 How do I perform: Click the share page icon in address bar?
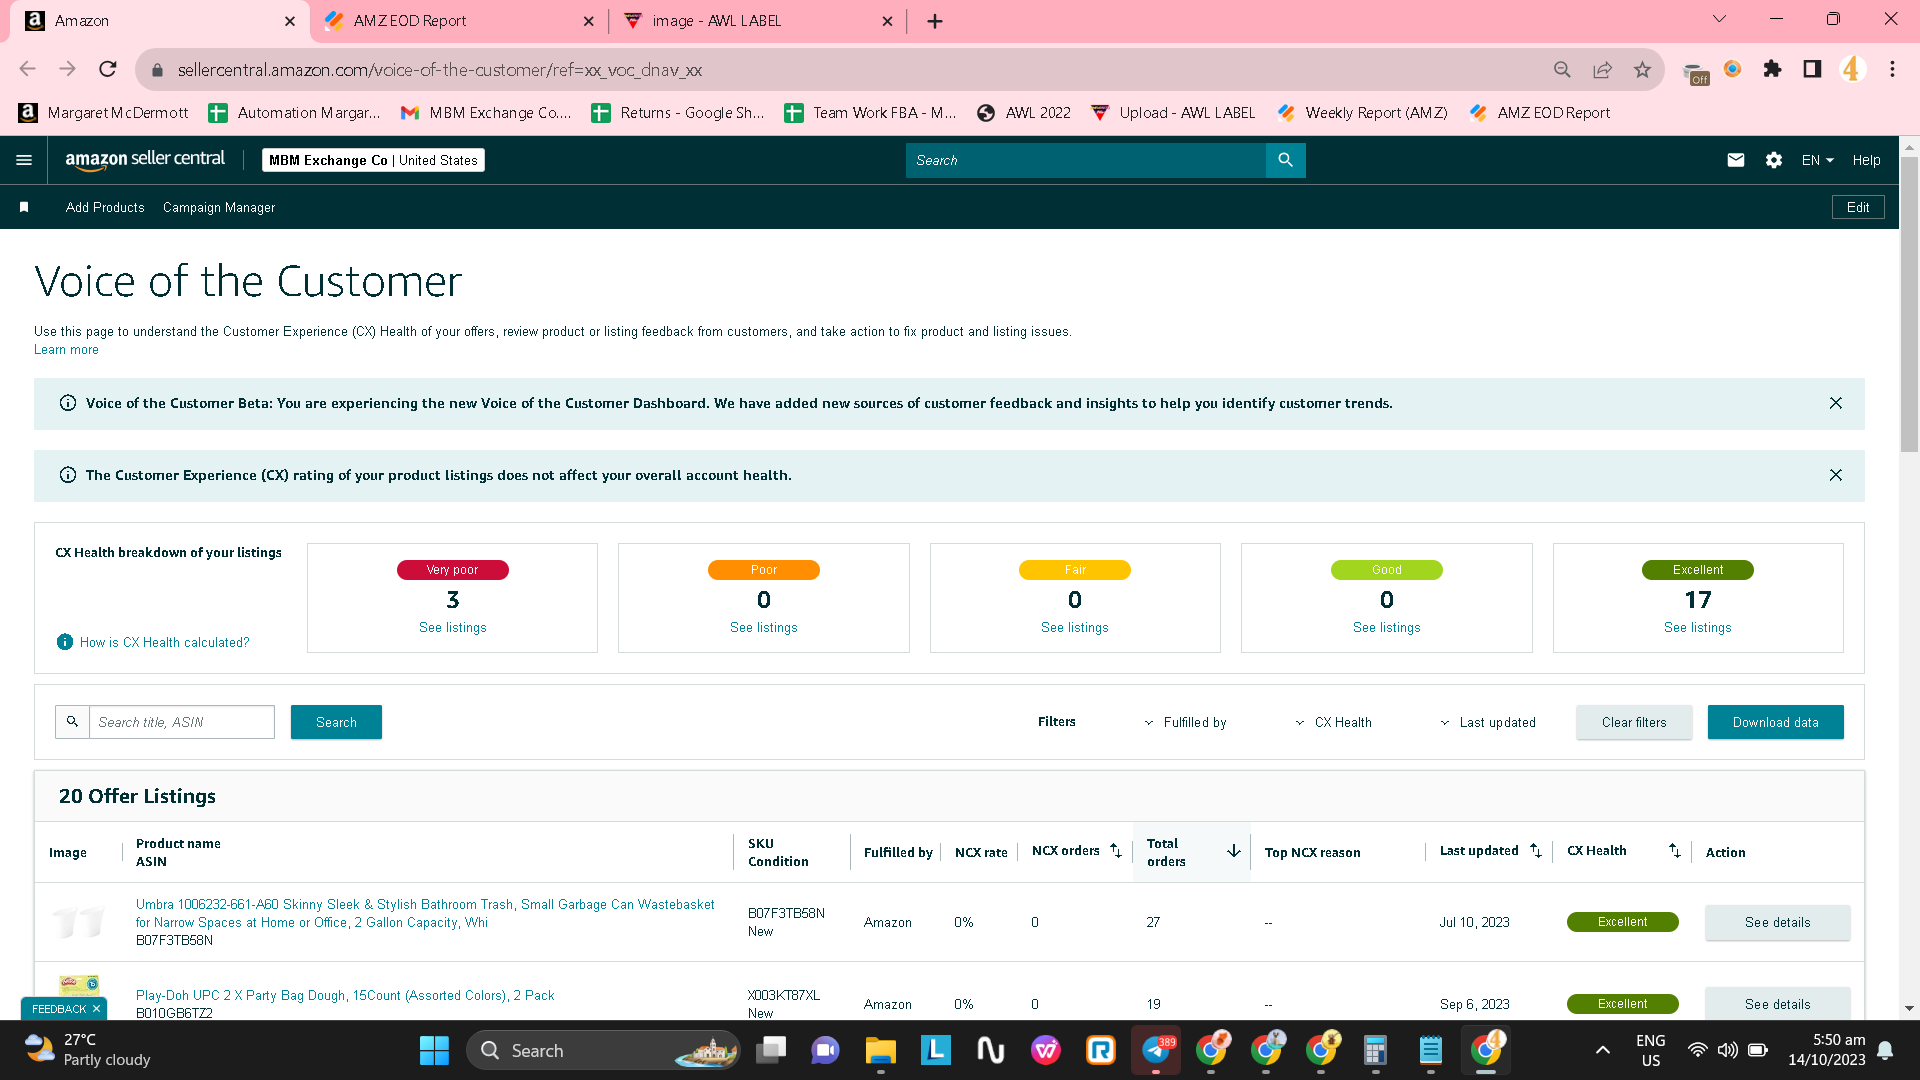(x=1602, y=69)
